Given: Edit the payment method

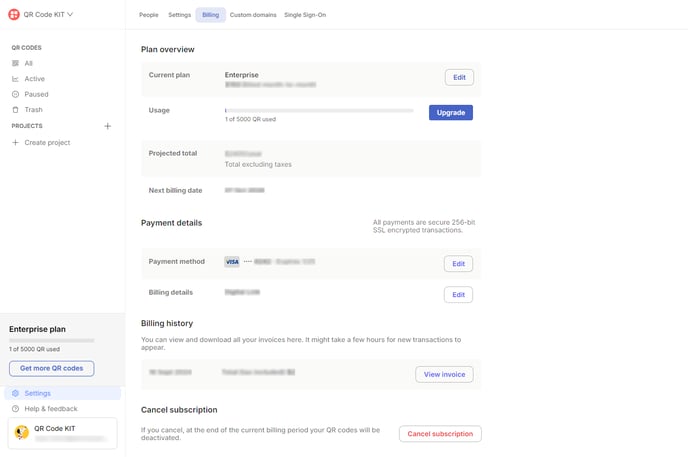Looking at the screenshot, I should coord(458,264).
